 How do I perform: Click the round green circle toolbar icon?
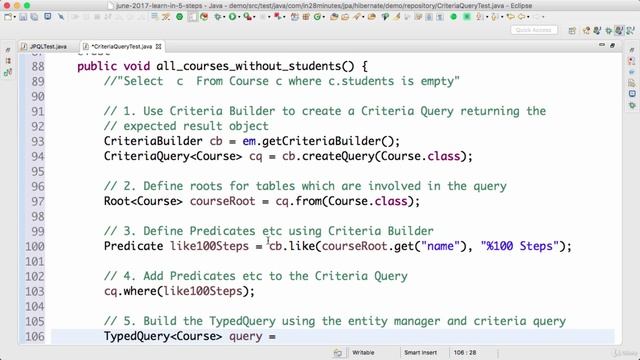[x=453, y=17]
